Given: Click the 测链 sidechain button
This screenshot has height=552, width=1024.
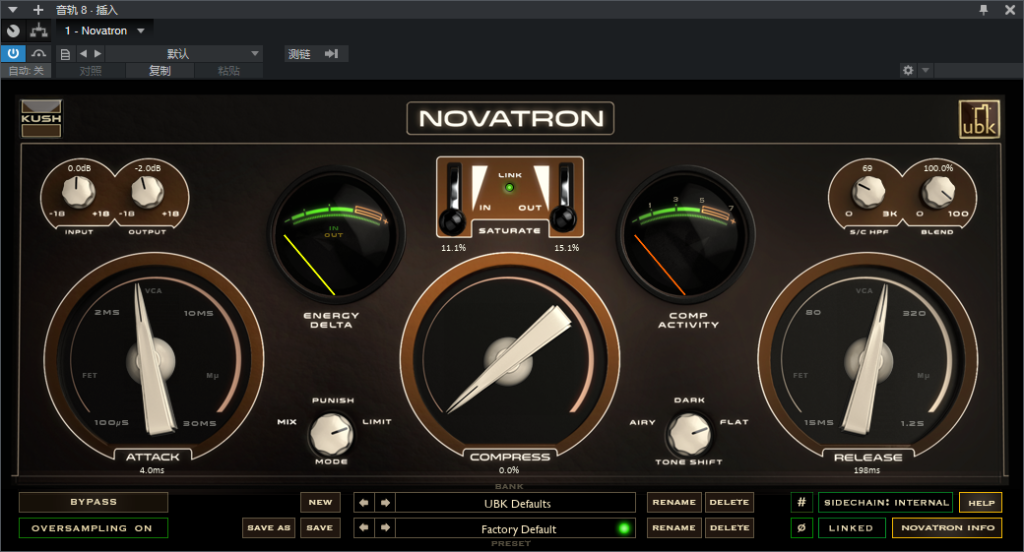Looking at the screenshot, I should pyautogui.click(x=299, y=54).
